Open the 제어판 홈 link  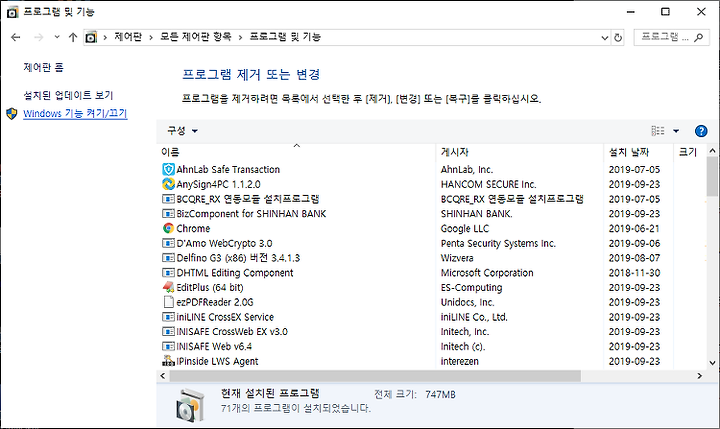pos(44,68)
